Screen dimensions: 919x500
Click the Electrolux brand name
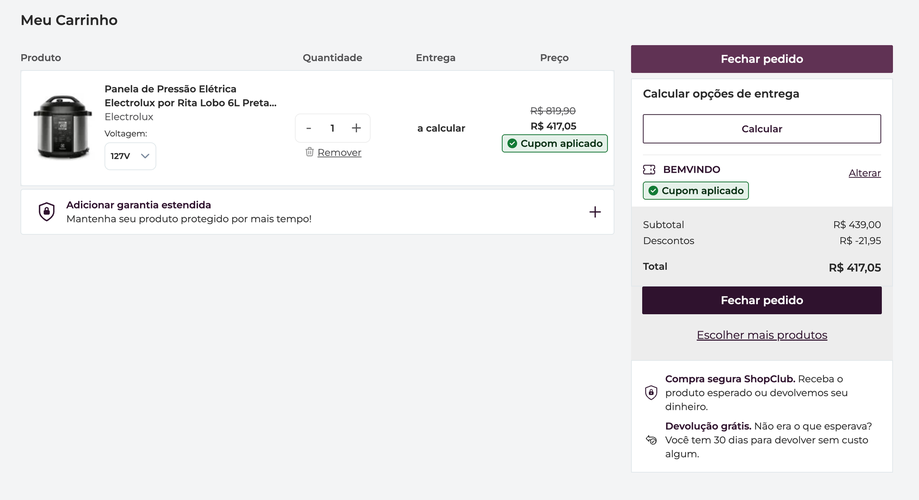129,117
